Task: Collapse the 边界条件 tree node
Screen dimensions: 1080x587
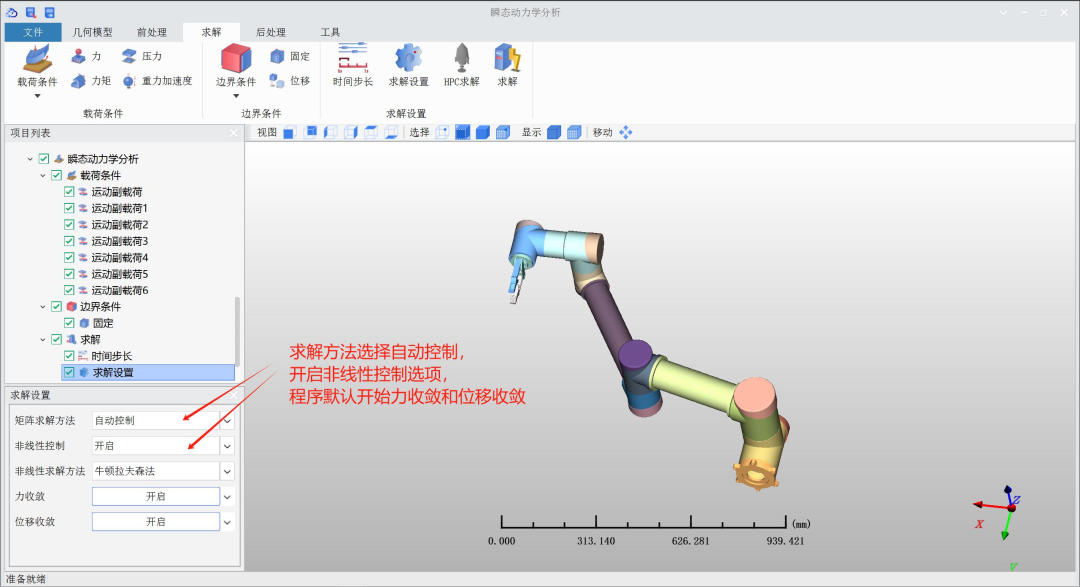Action: 43,307
